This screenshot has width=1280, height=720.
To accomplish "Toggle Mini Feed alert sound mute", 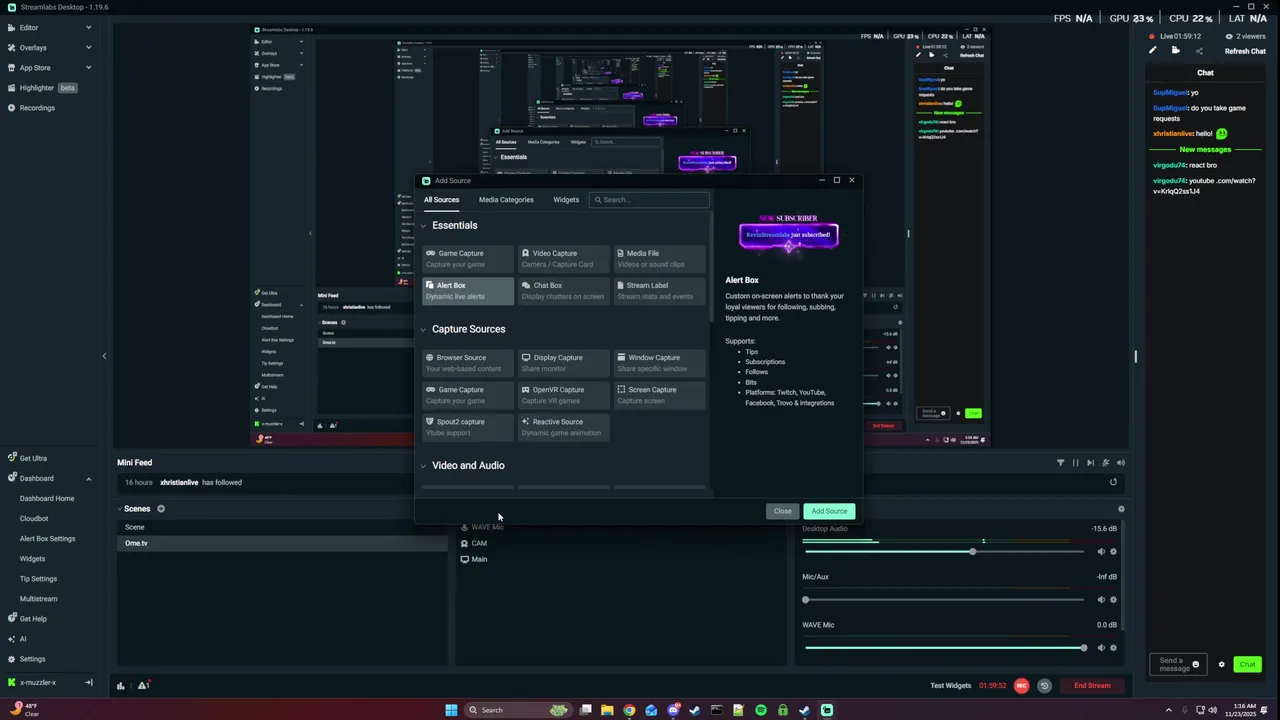I will click(x=1106, y=463).
